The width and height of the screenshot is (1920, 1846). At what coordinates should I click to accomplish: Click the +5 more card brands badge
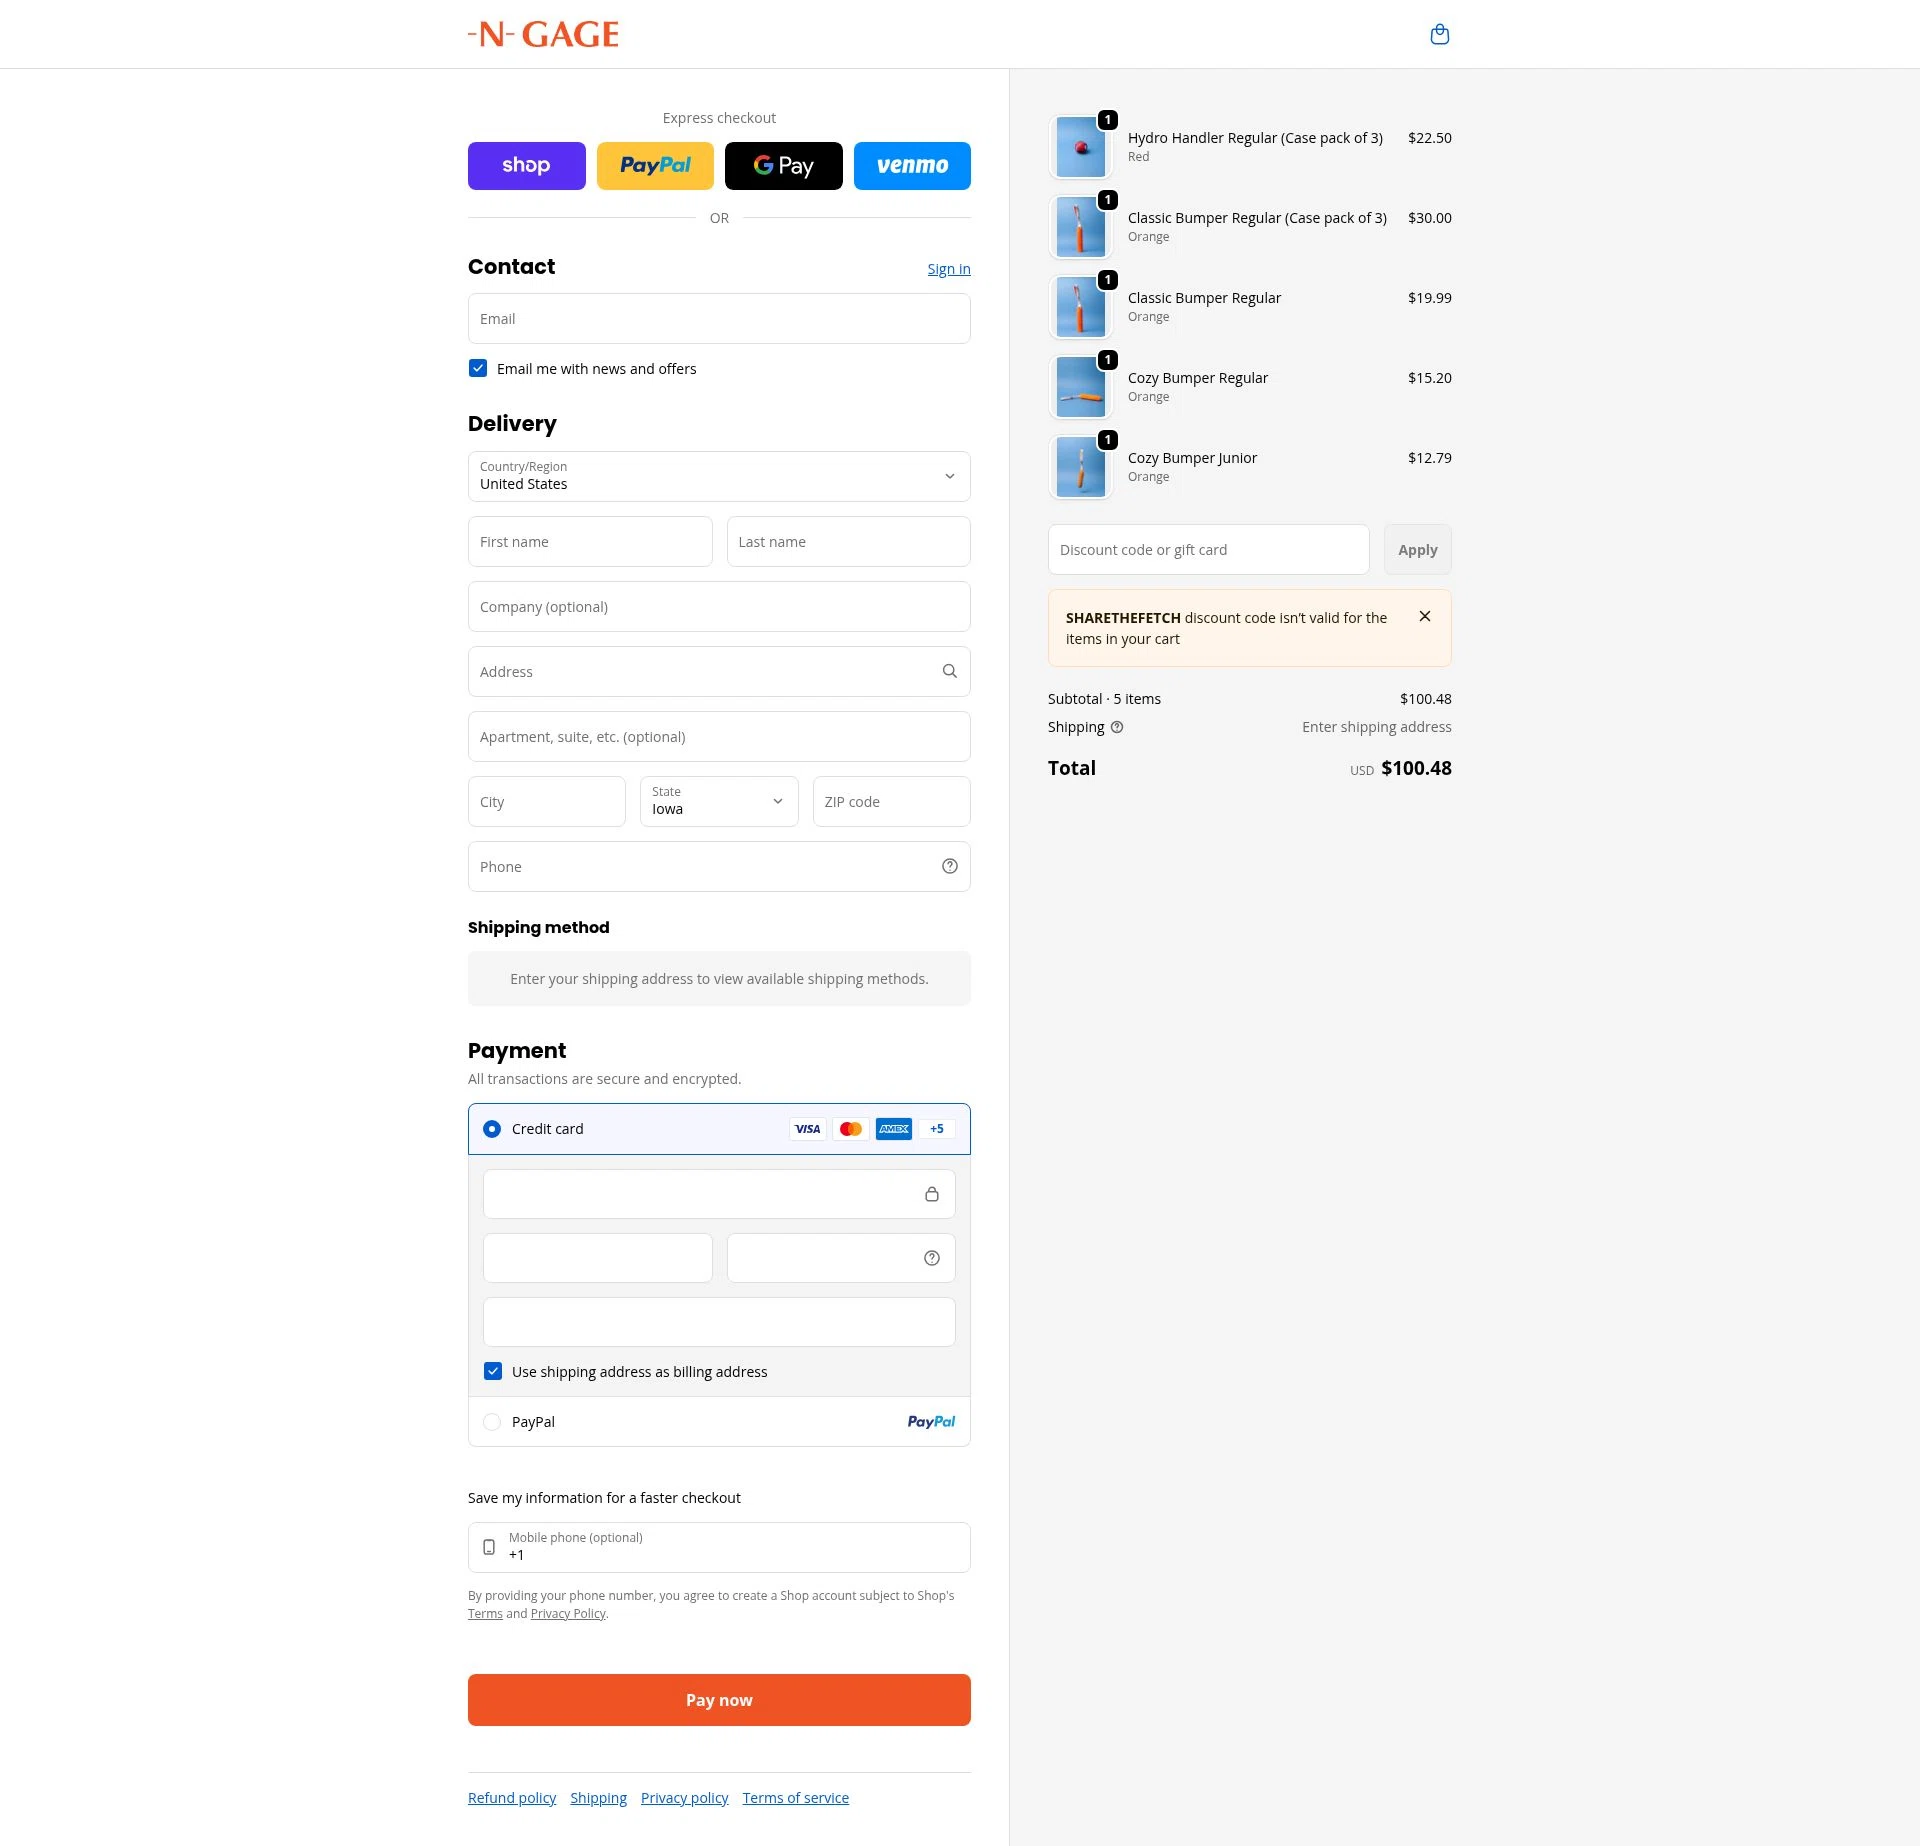tap(936, 1129)
